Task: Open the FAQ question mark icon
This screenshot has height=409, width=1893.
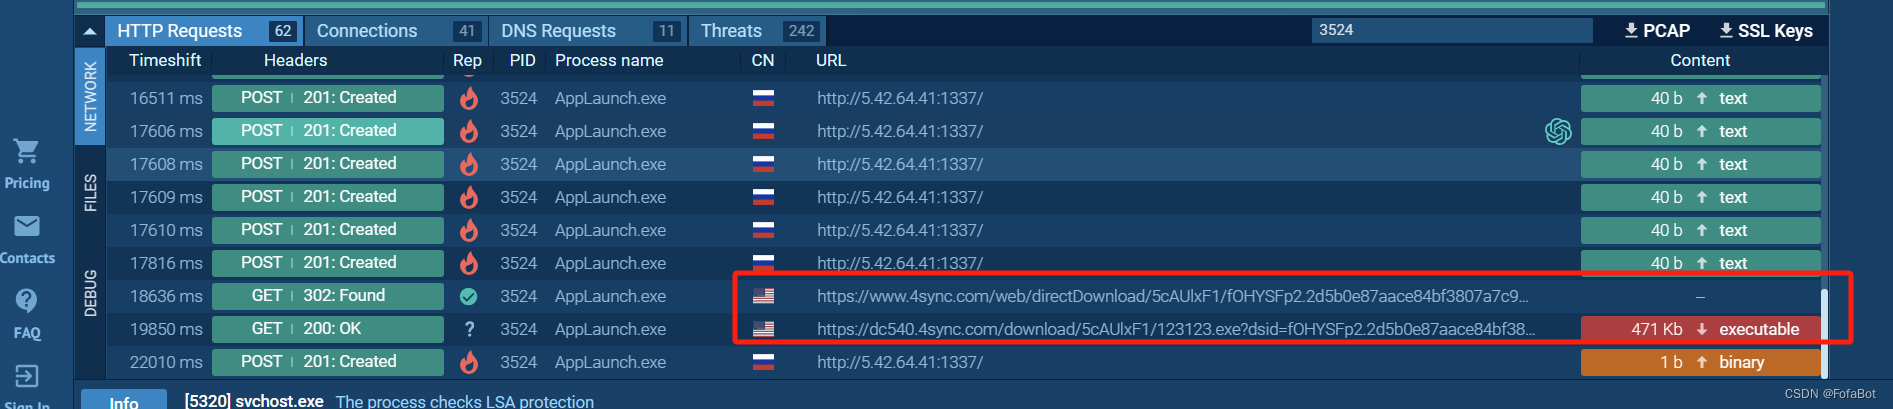Action: [x=27, y=300]
